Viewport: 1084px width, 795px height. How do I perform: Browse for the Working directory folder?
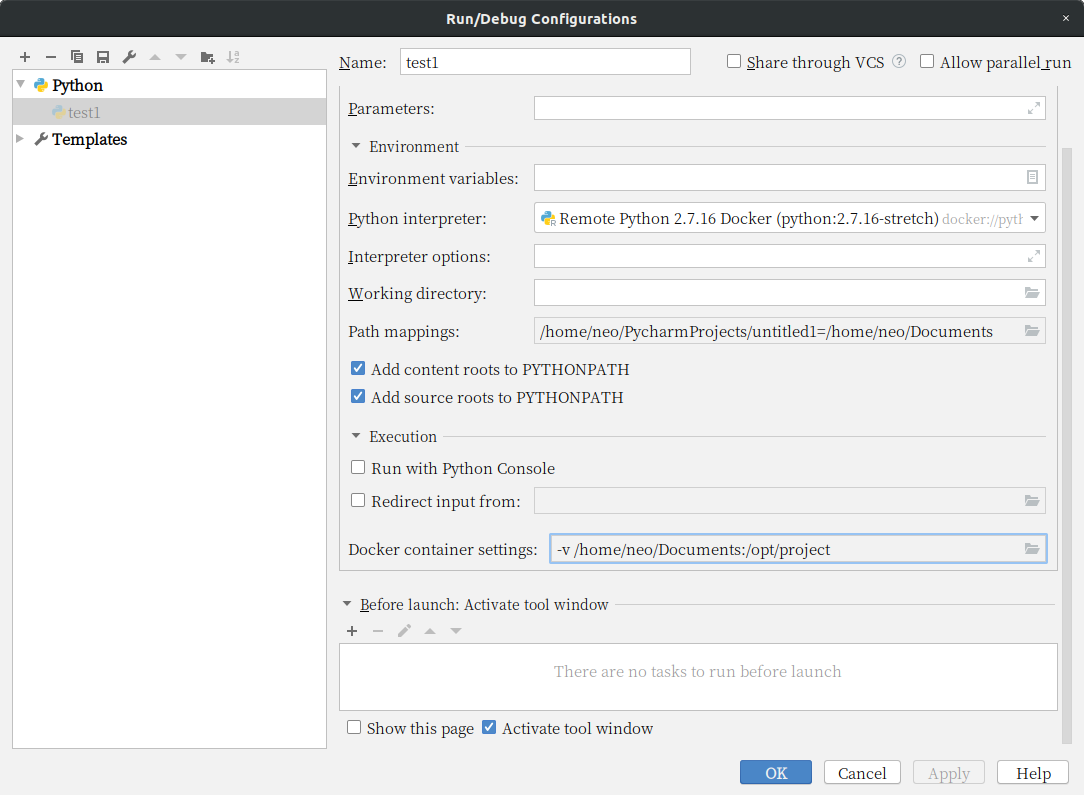click(x=1032, y=293)
